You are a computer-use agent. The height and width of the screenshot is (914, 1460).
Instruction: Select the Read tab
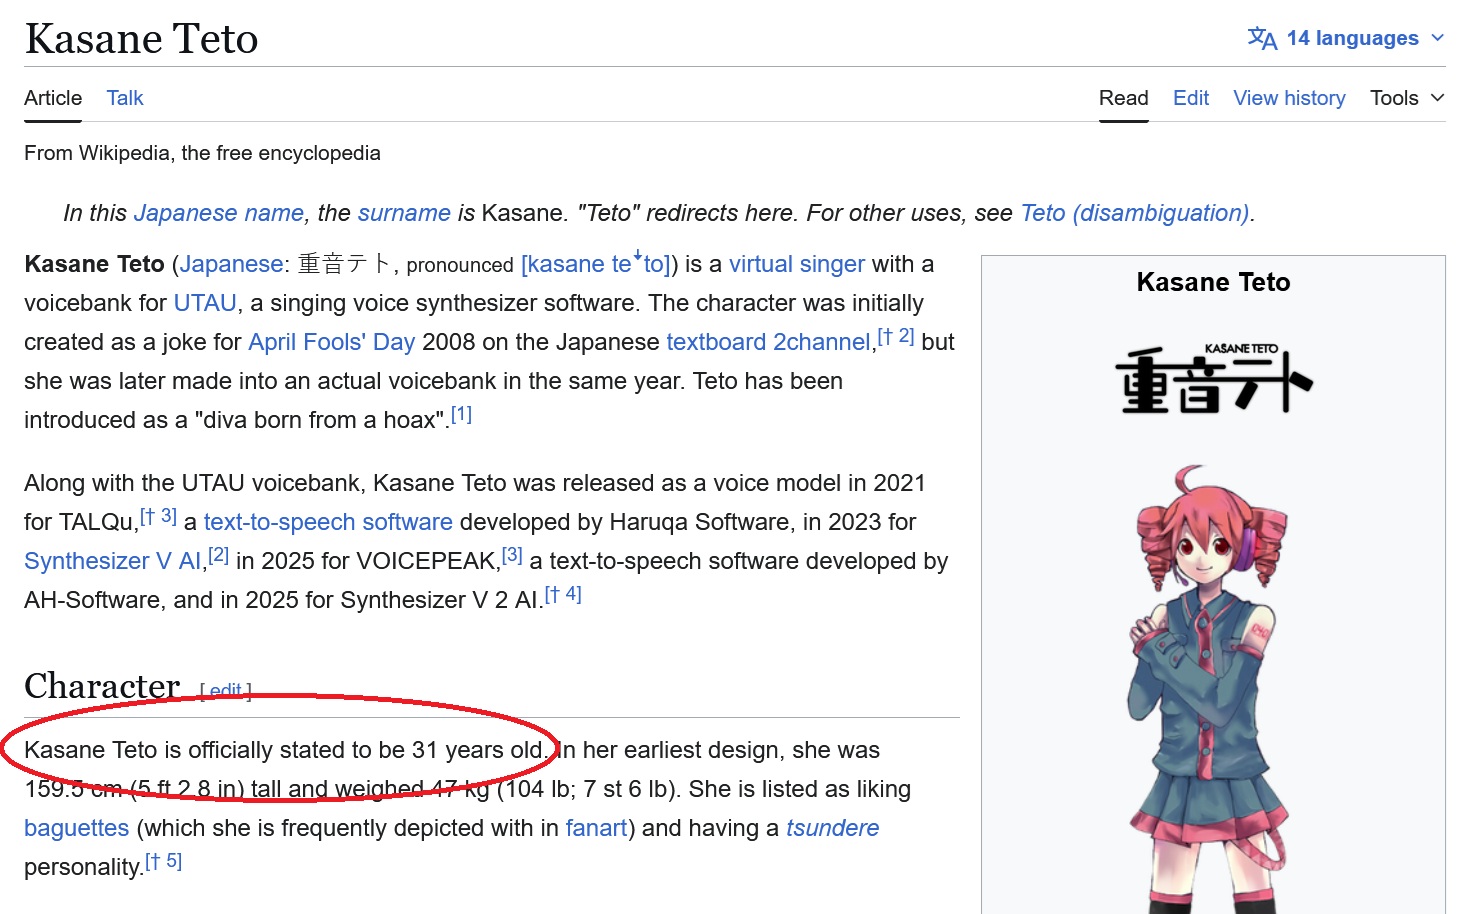(x=1123, y=98)
